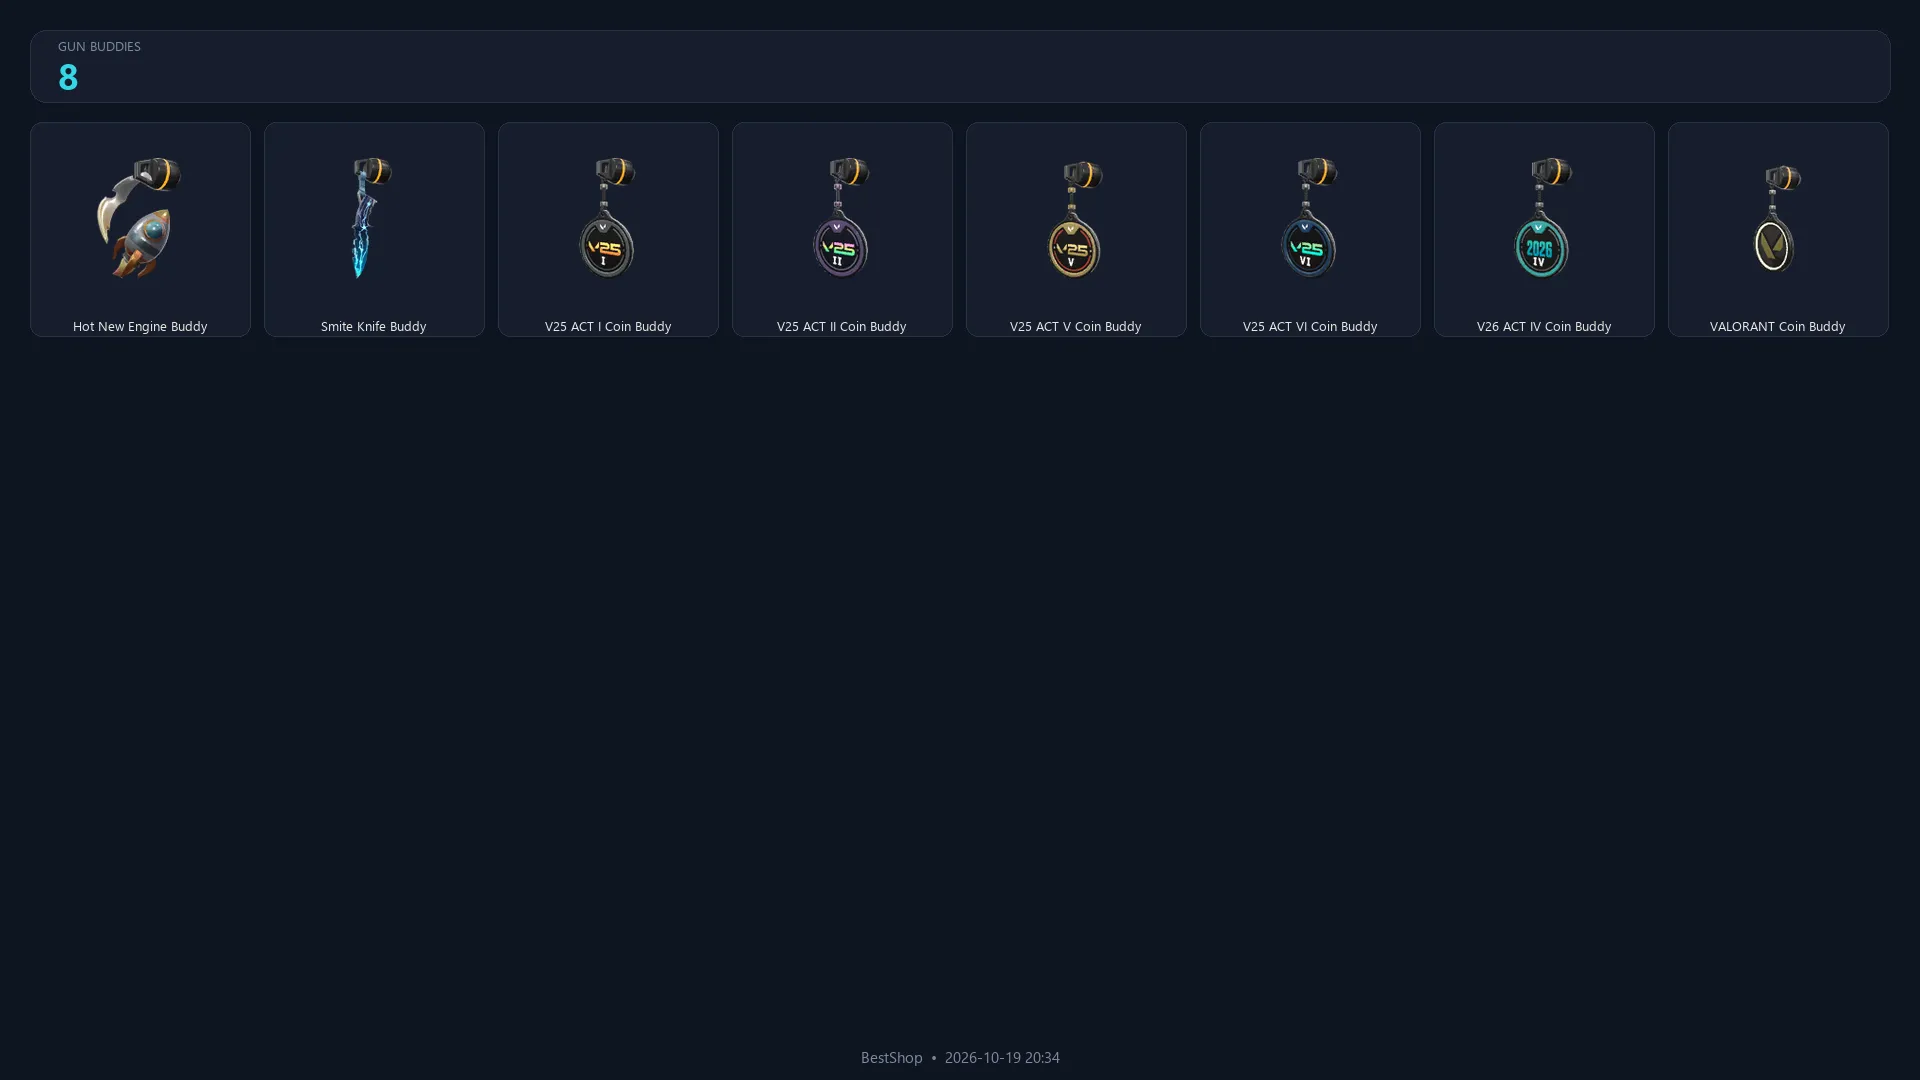Select the V25 ACT VI coin icon

1309,217
